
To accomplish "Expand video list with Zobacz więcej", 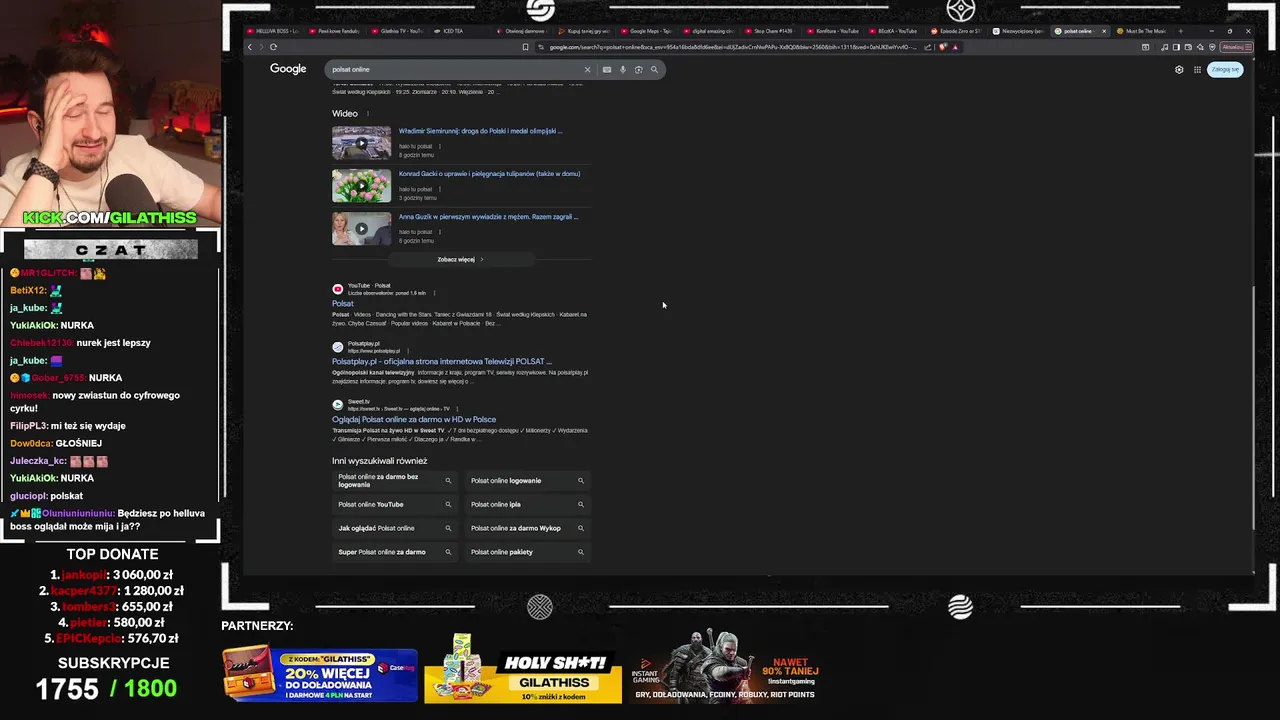I will pos(460,259).
